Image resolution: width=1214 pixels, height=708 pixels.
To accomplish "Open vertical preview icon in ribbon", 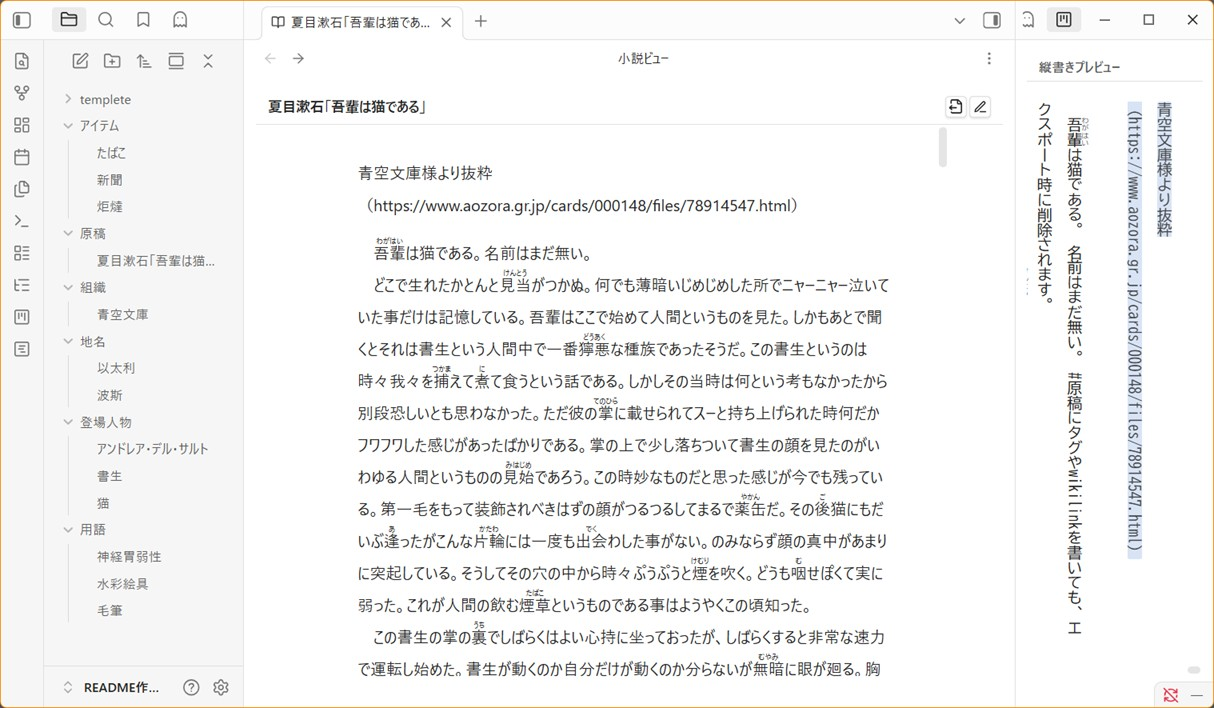I will 21,317.
